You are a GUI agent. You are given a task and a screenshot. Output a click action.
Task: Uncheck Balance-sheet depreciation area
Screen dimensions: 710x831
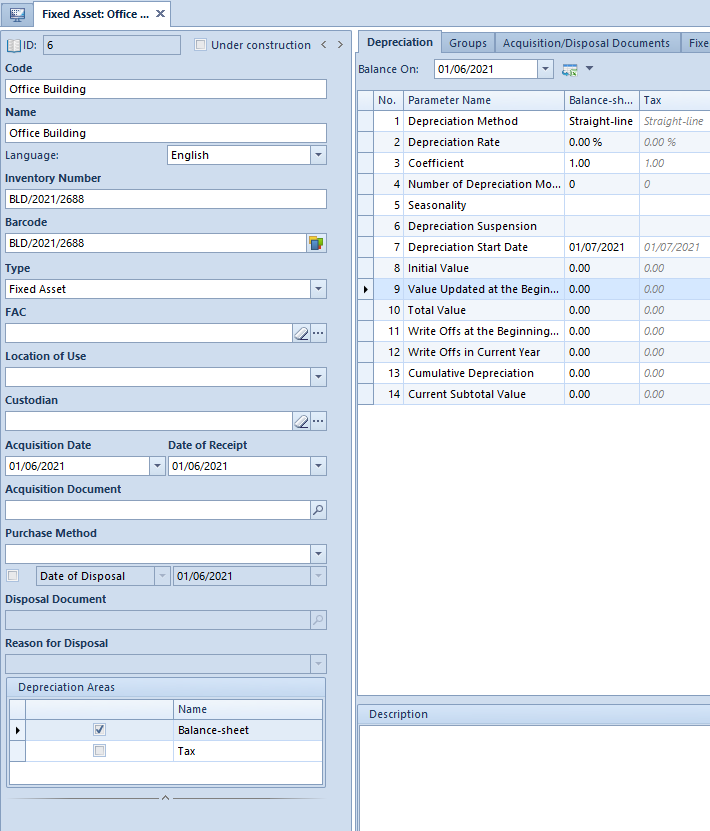(x=99, y=730)
